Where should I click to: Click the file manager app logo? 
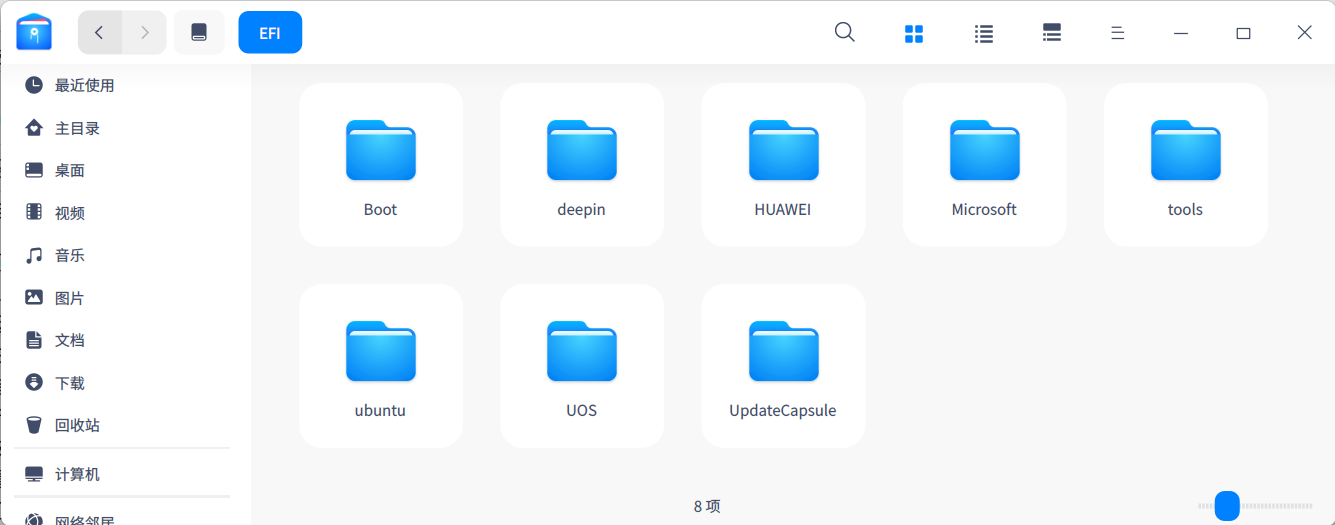coord(34,32)
